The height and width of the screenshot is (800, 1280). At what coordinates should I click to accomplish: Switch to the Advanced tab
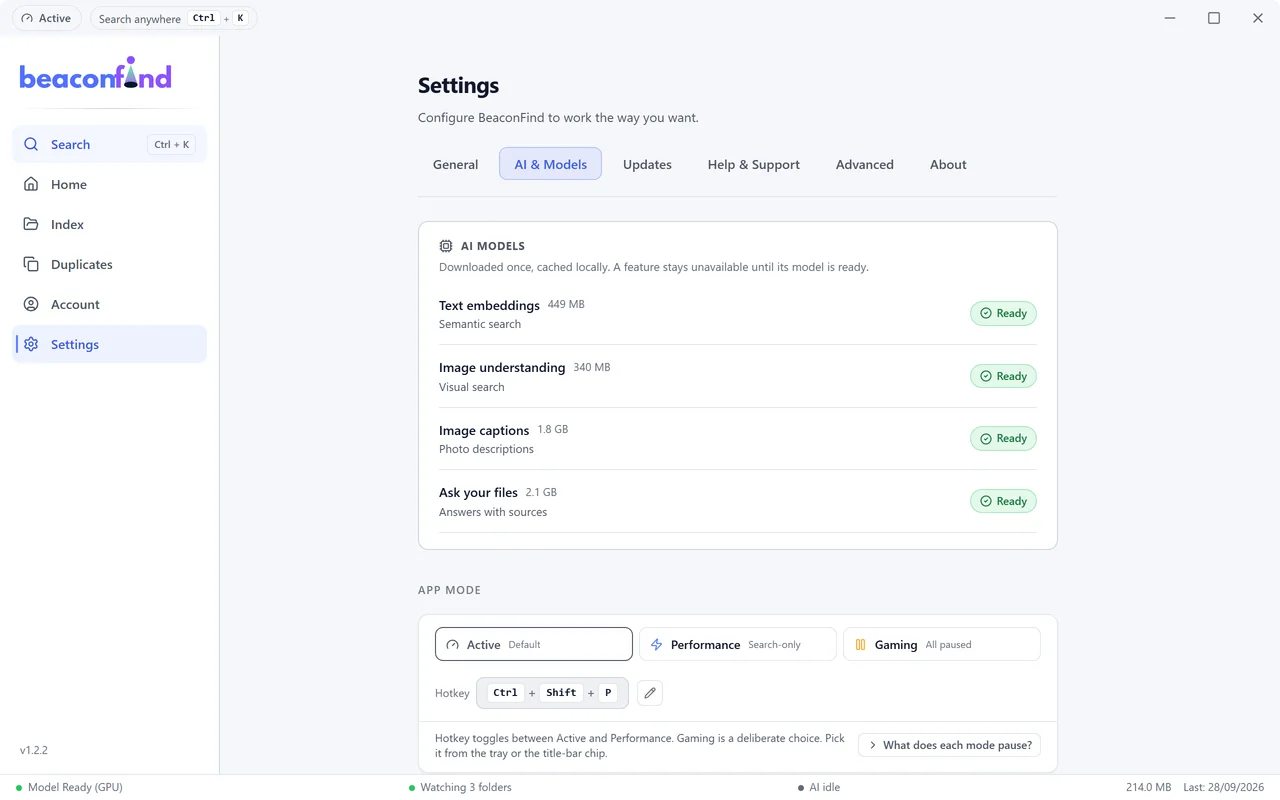pyautogui.click(x=864, y=164)
